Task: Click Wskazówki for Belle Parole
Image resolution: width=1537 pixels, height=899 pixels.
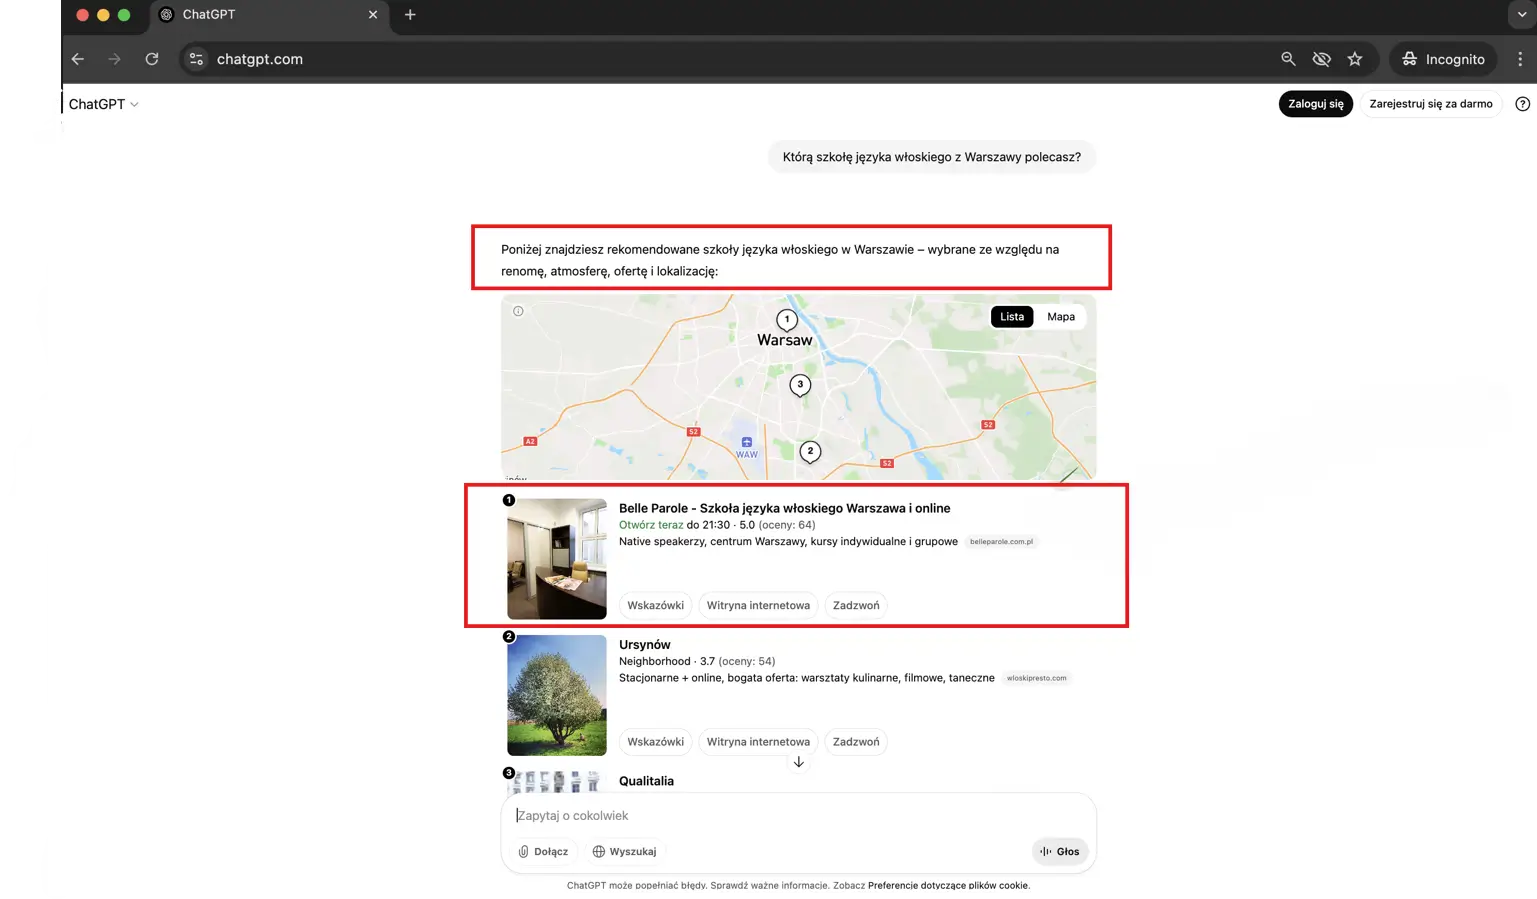Action: pos(655,605)
